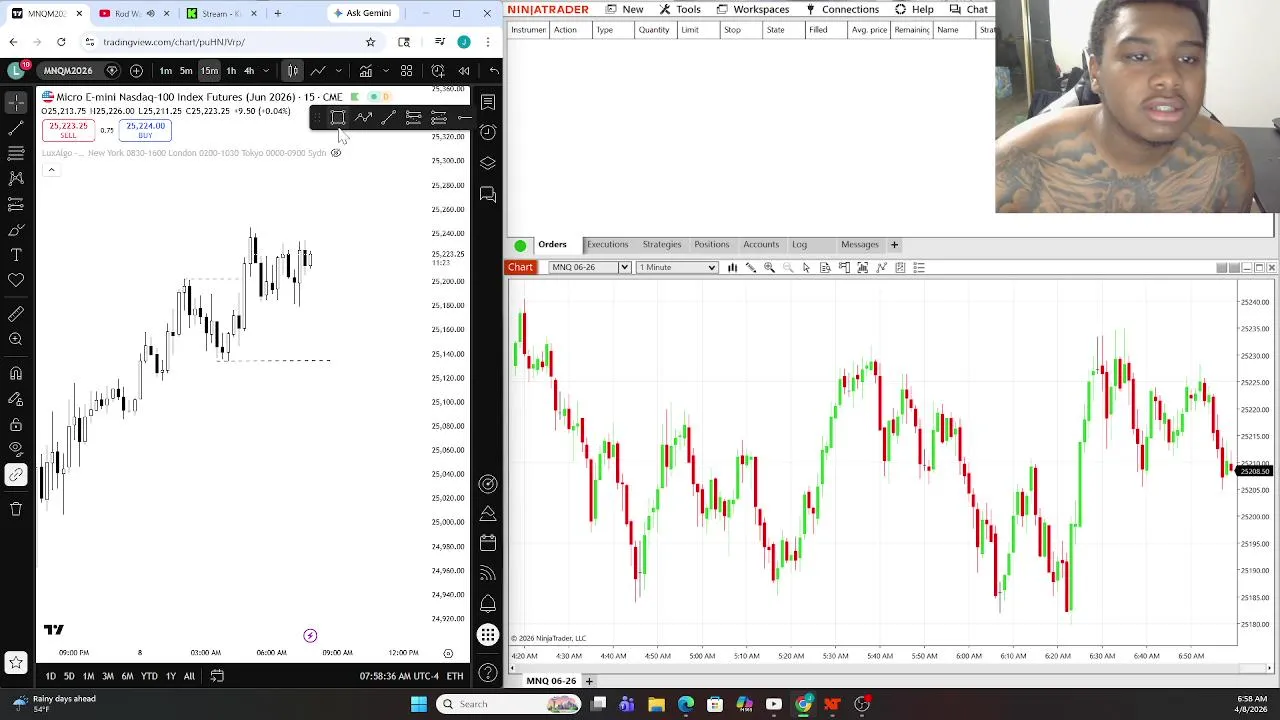Mute the Rod W YouTube tab audio
Screen dimensions: 1280x720
151,13
